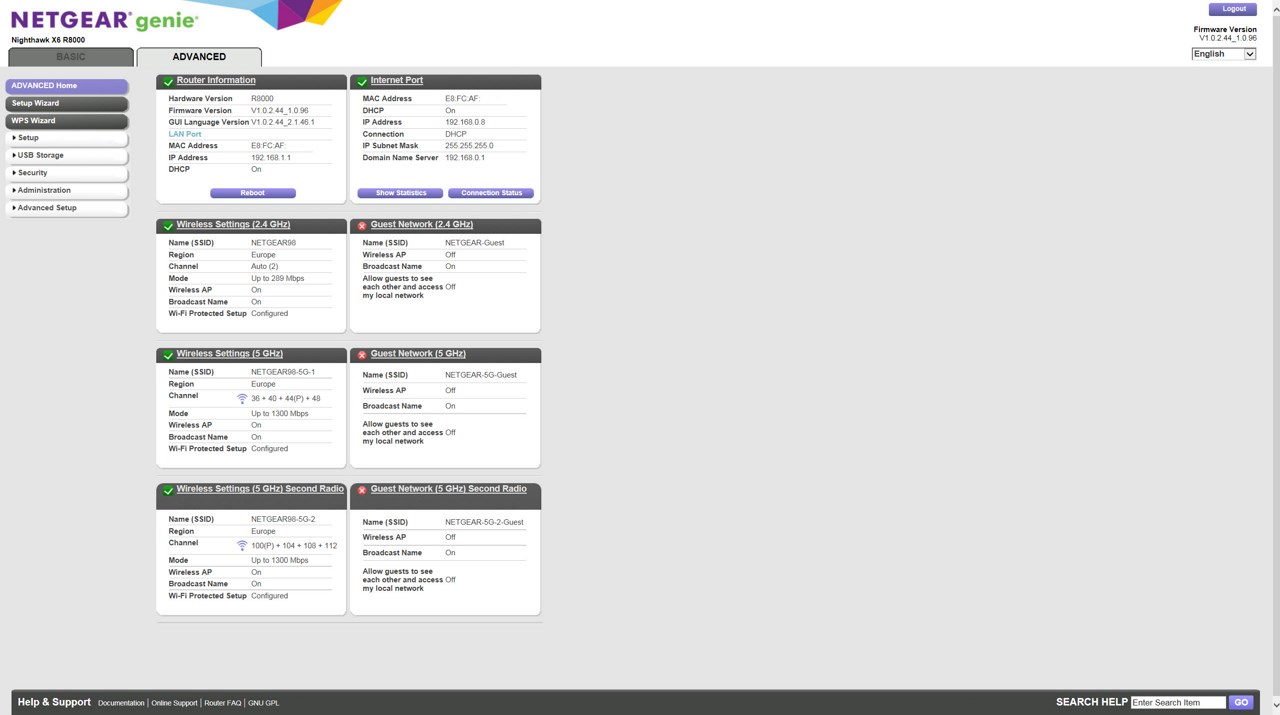Click red X icon on Guest Network Second Radio
Screen dimensions: 1280x715
(x=362, y=491)
